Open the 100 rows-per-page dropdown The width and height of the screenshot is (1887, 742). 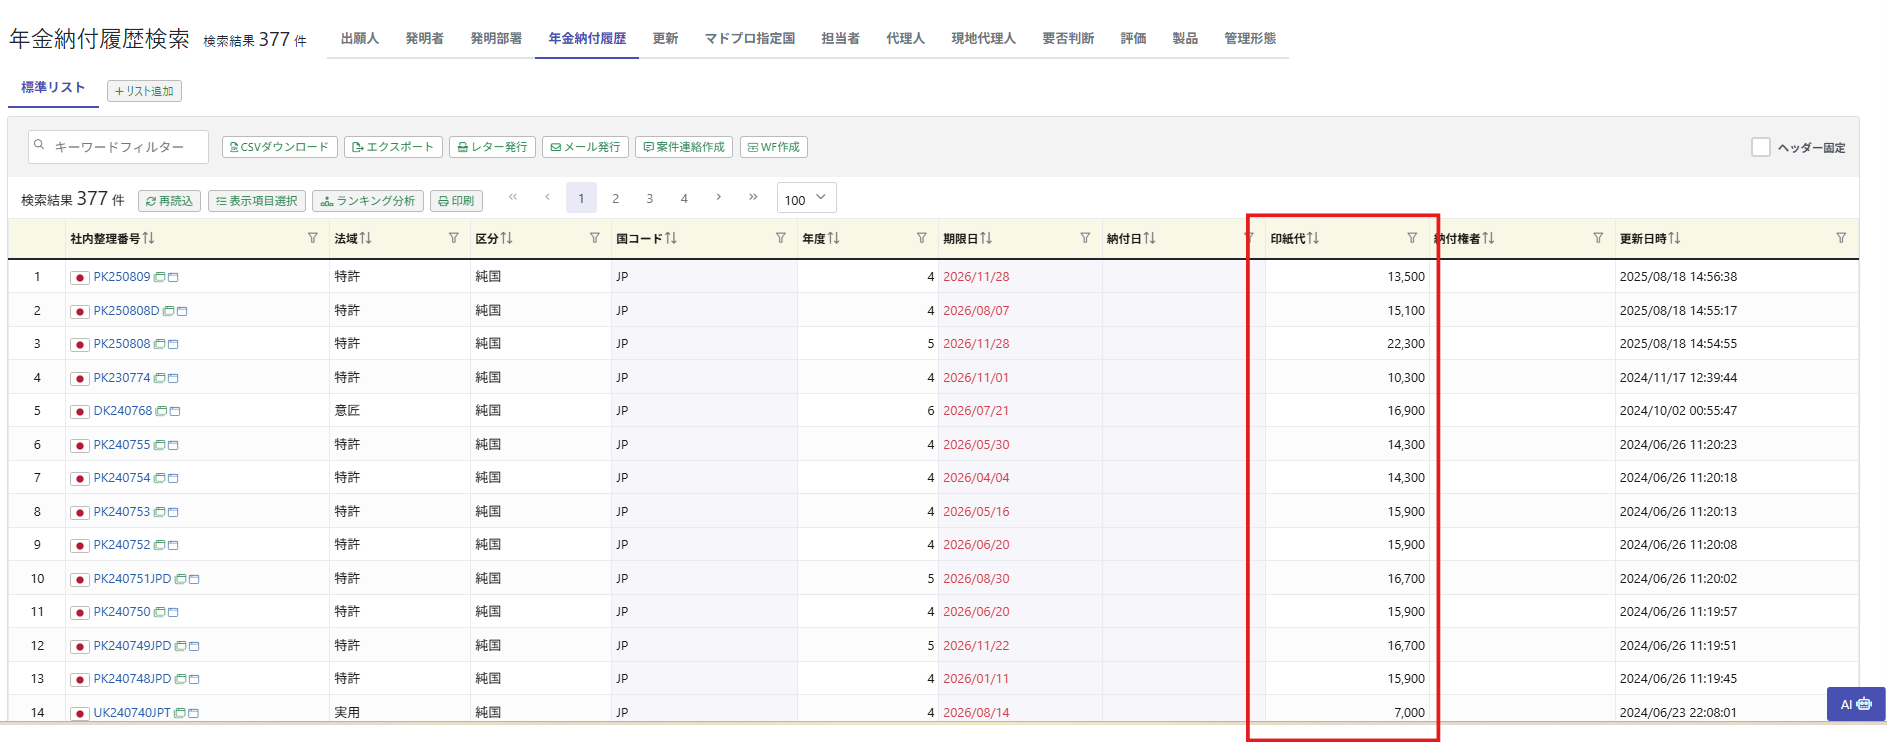[x=806, y=199]
